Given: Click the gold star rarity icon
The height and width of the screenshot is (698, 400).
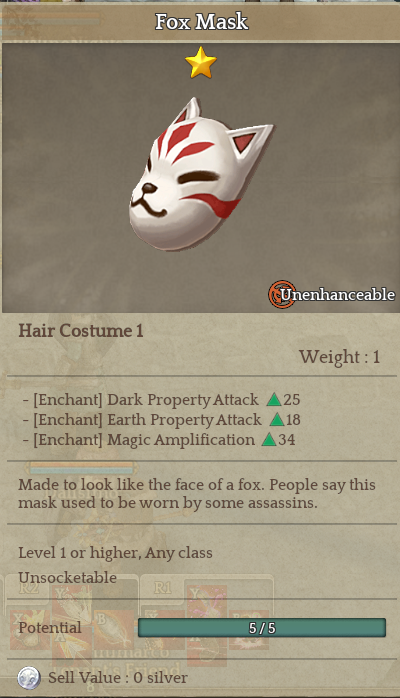Looking at the screenshot, I should [201, 62].
